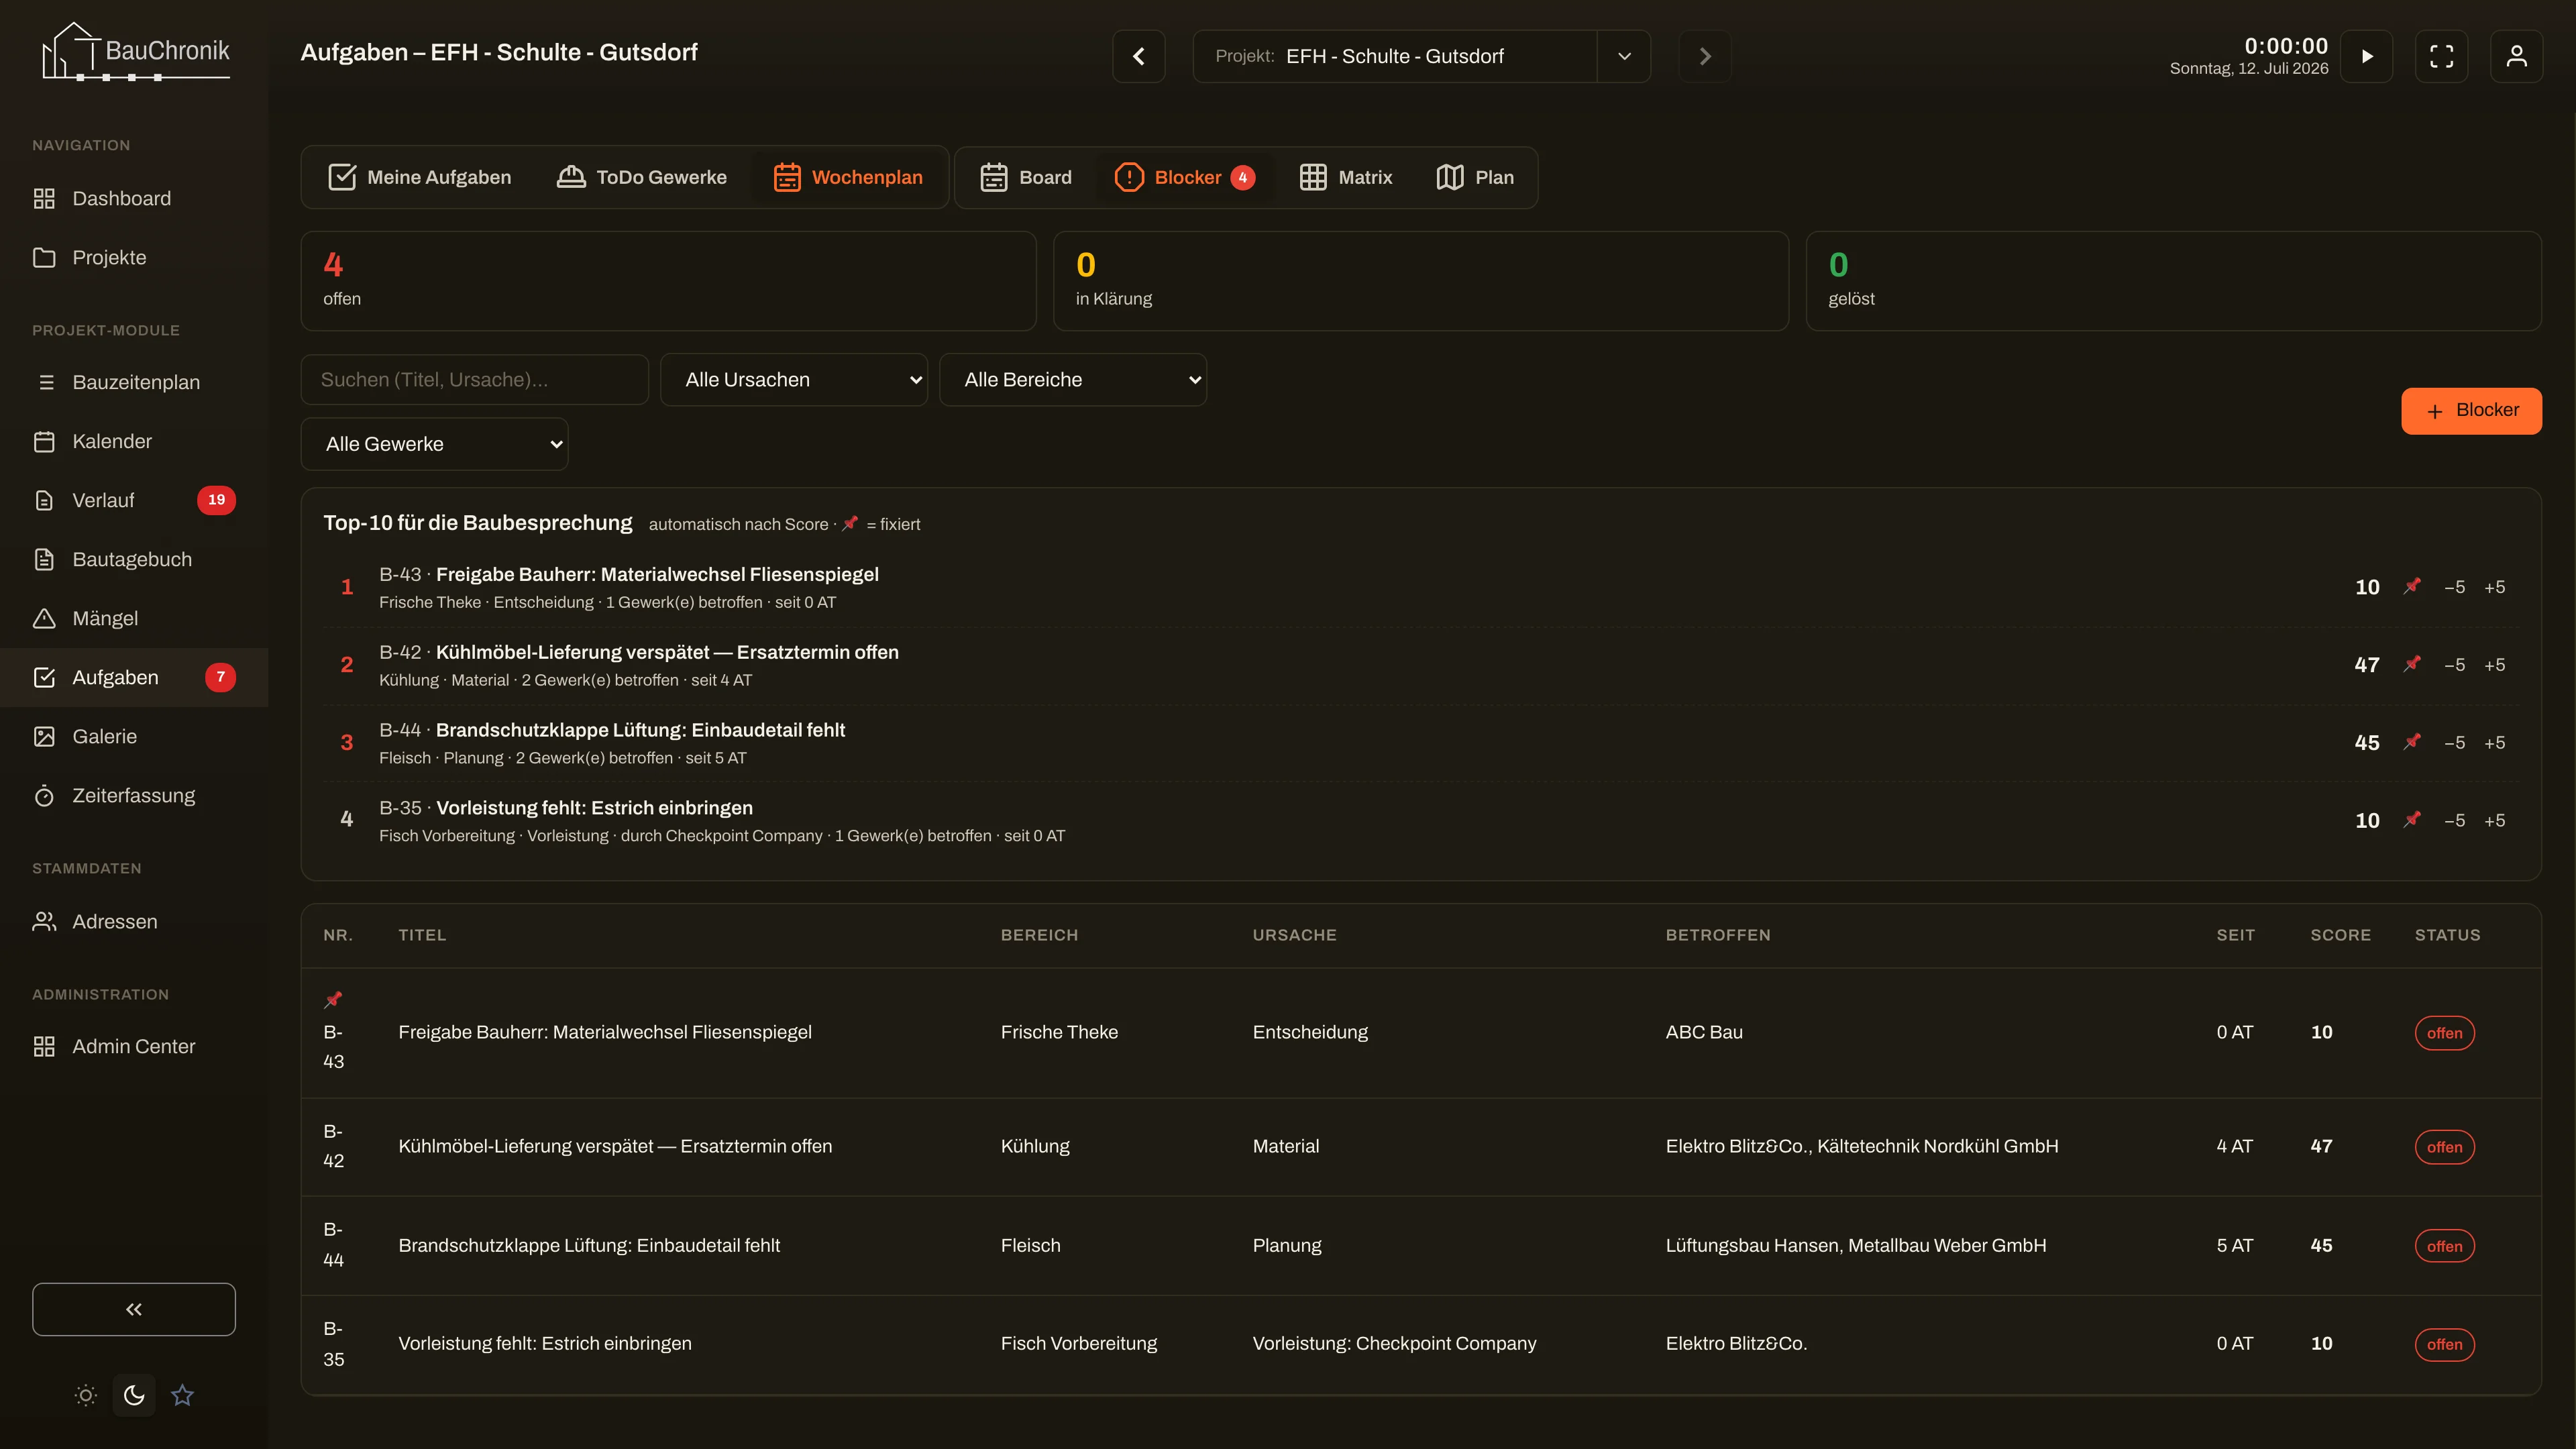Switch to dark theme moon icon

point(134,1395)
